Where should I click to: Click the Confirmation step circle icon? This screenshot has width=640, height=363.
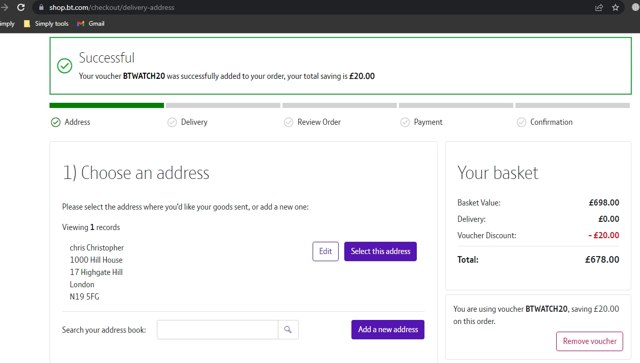click(521, 122)
